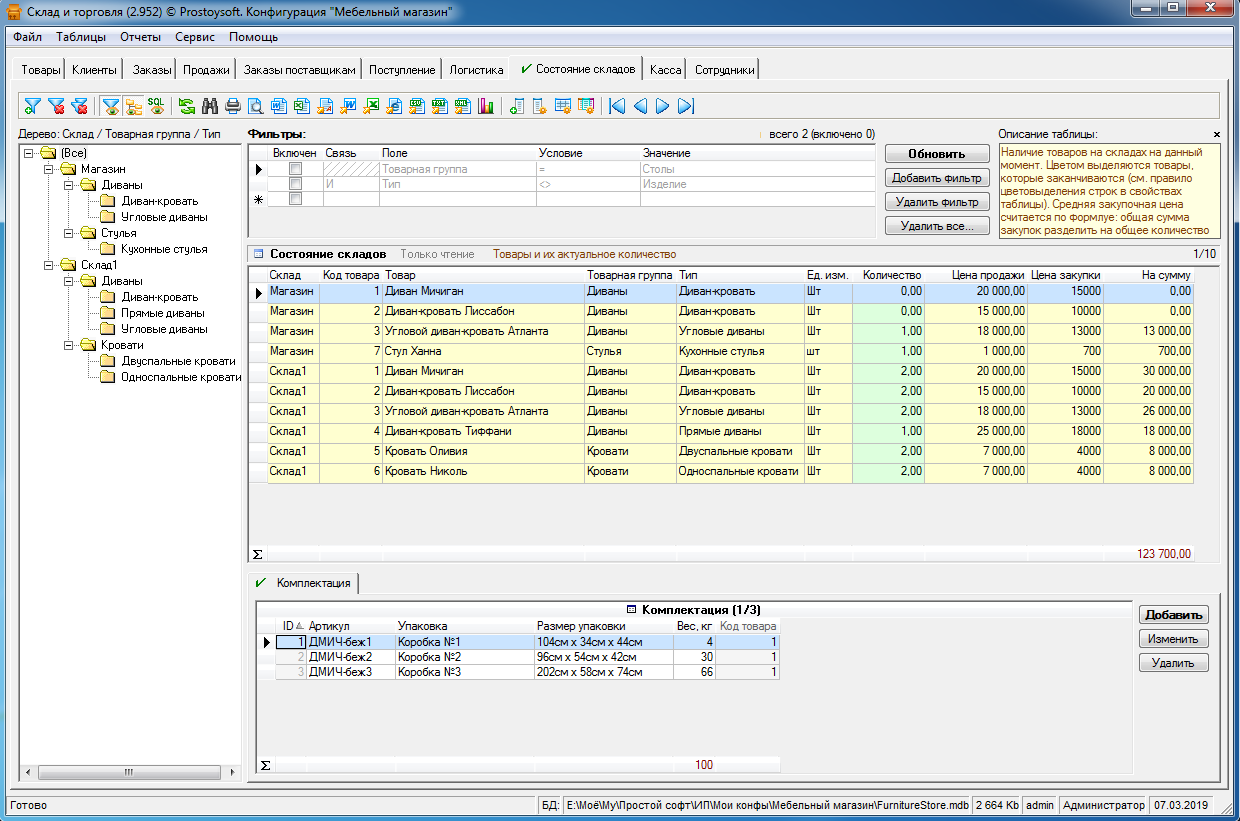1240x821 pixels.
Task: Click the printer icon in toolbar
Action: (232, 106)
